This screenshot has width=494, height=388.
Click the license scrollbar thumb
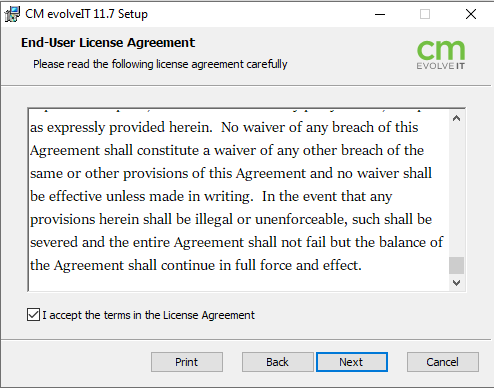pos(456,265)
